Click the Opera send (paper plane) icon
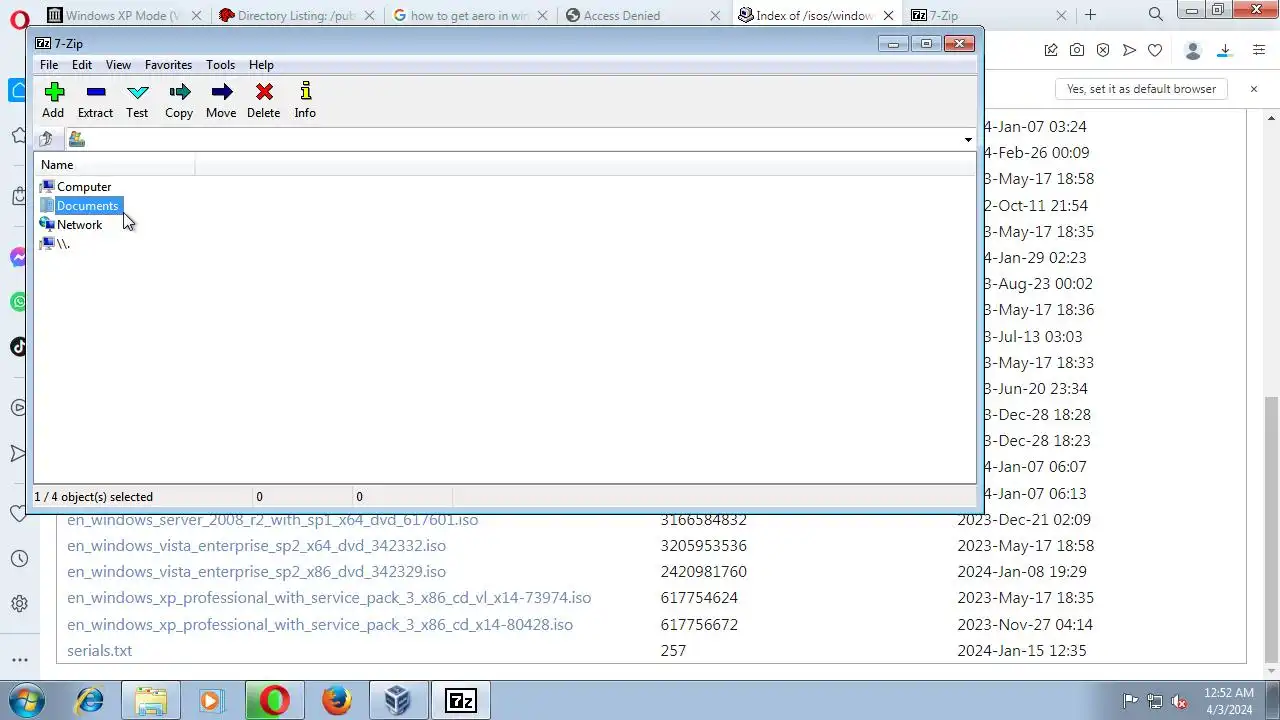 click(1129, 50)
